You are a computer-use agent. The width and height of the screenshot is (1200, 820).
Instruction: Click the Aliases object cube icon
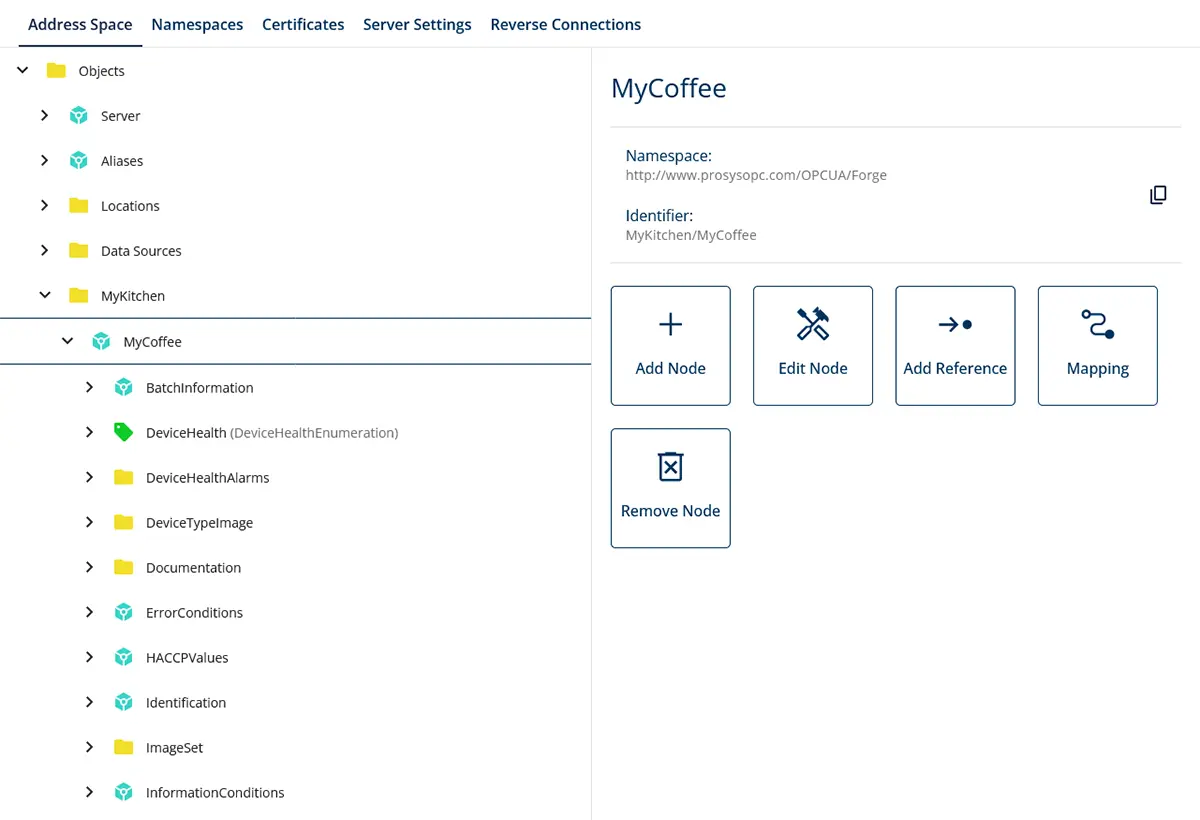click(79, 161)
